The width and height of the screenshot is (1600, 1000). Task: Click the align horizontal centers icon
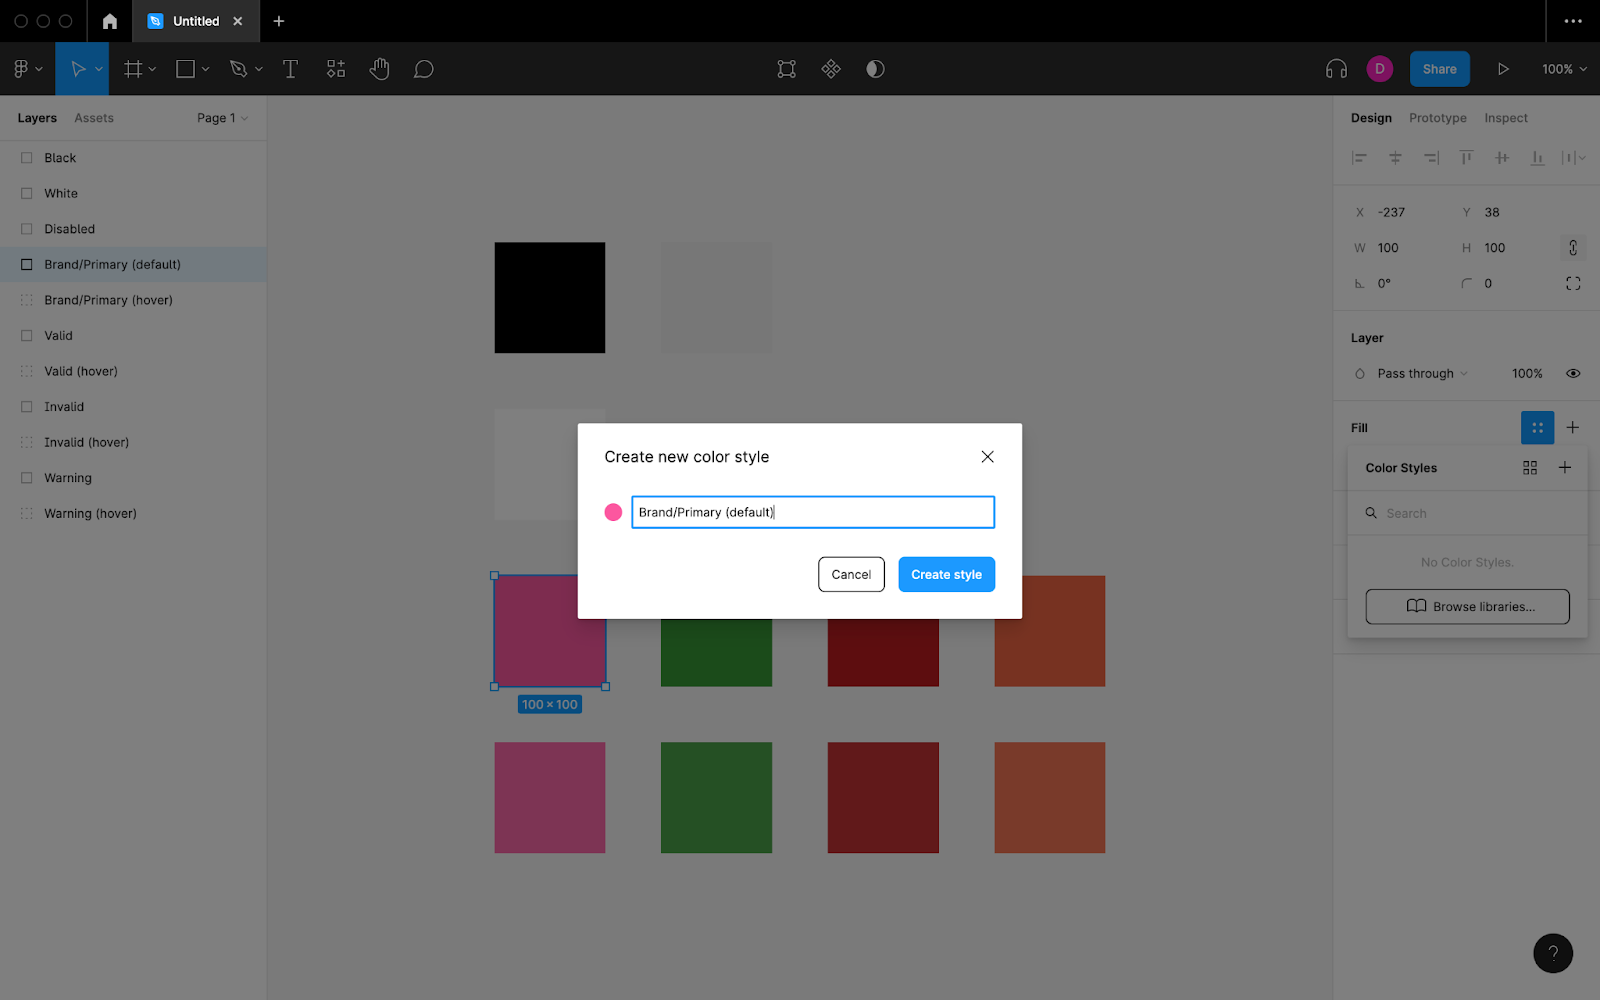[x=1395, y=158]
